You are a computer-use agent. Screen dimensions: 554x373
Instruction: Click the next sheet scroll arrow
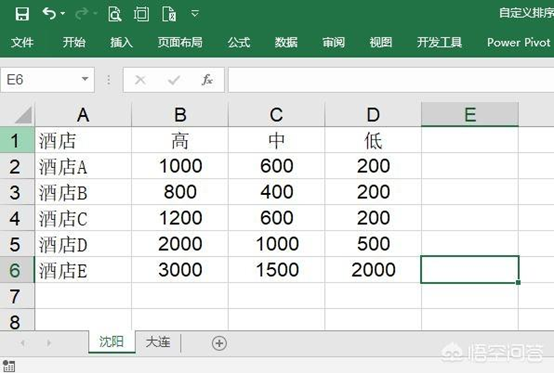point(49,343)
